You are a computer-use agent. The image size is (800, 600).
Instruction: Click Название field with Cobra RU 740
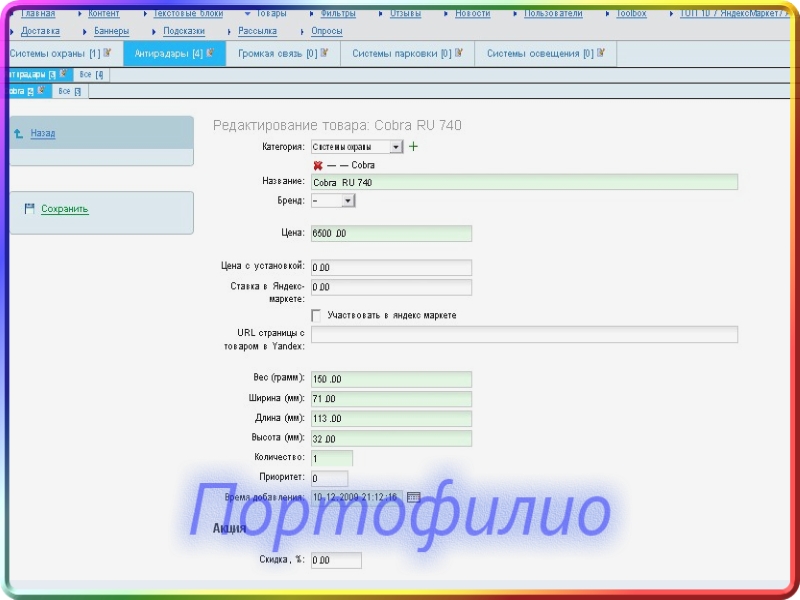pyautogui.click(x=524, y=182)
